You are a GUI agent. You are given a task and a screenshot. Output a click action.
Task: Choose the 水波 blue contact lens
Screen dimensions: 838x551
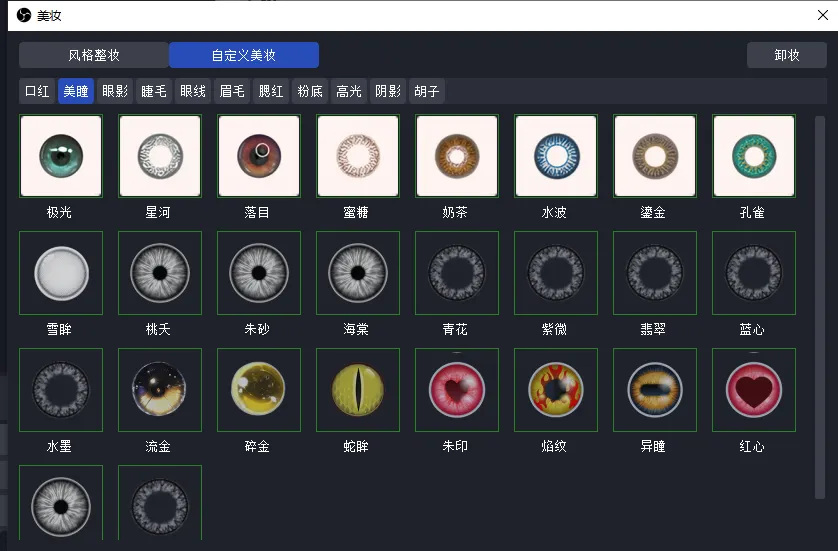point(556,156)
